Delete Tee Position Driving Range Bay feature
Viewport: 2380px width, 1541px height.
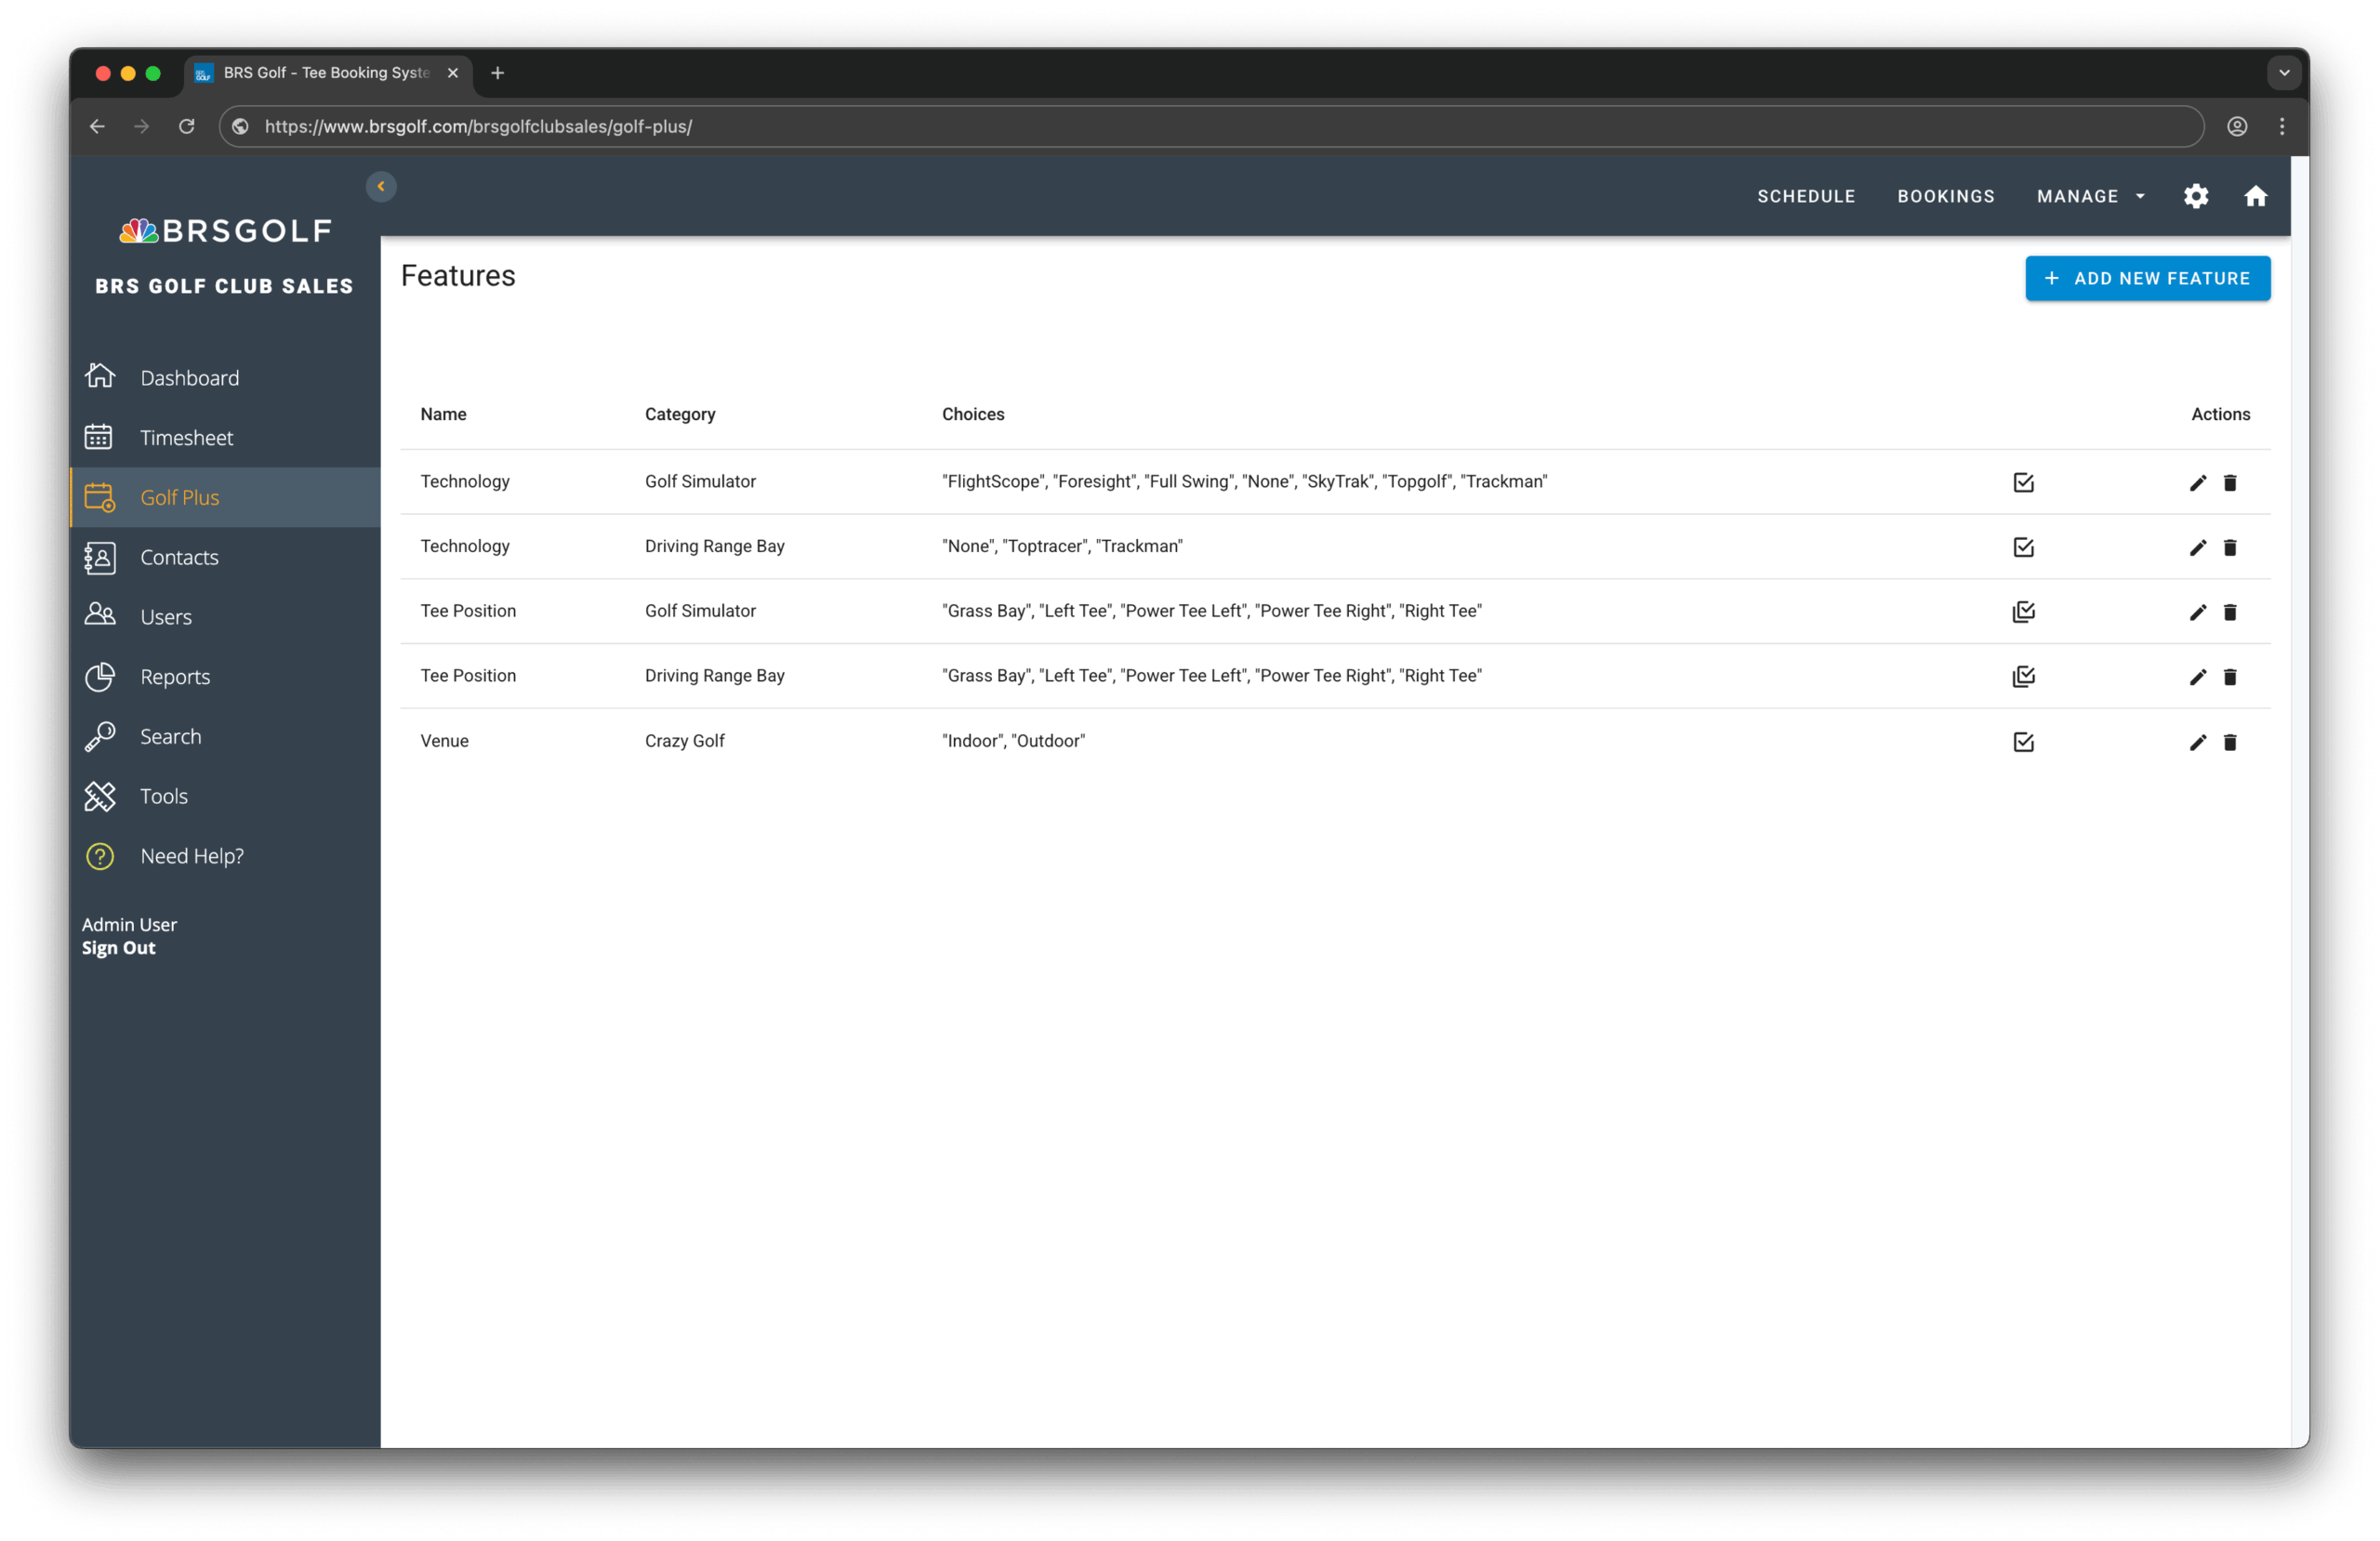(2229, 677)
